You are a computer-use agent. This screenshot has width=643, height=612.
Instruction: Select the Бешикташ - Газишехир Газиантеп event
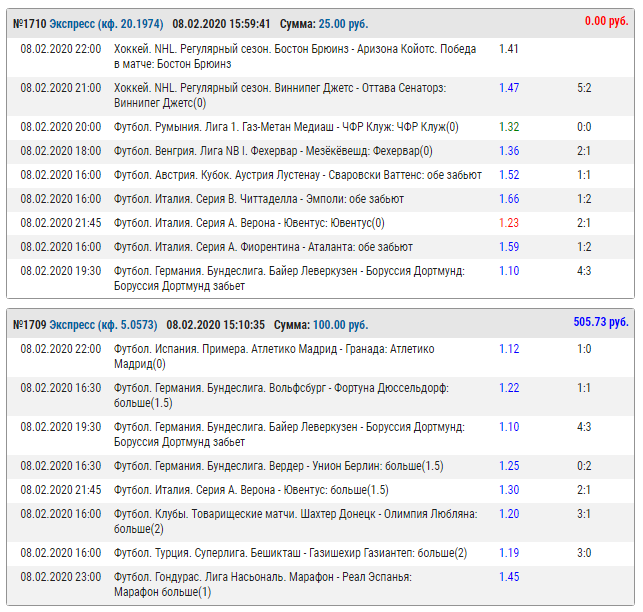point(290,553)
